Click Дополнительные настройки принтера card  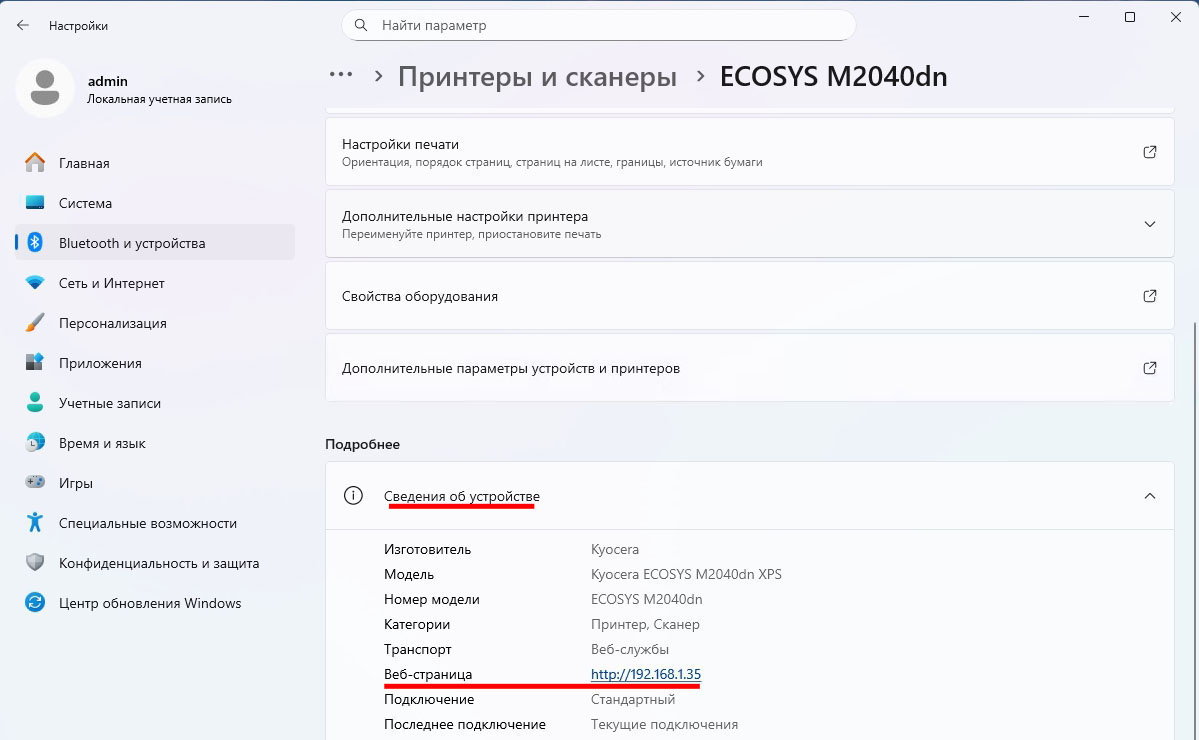coord(749,224)
